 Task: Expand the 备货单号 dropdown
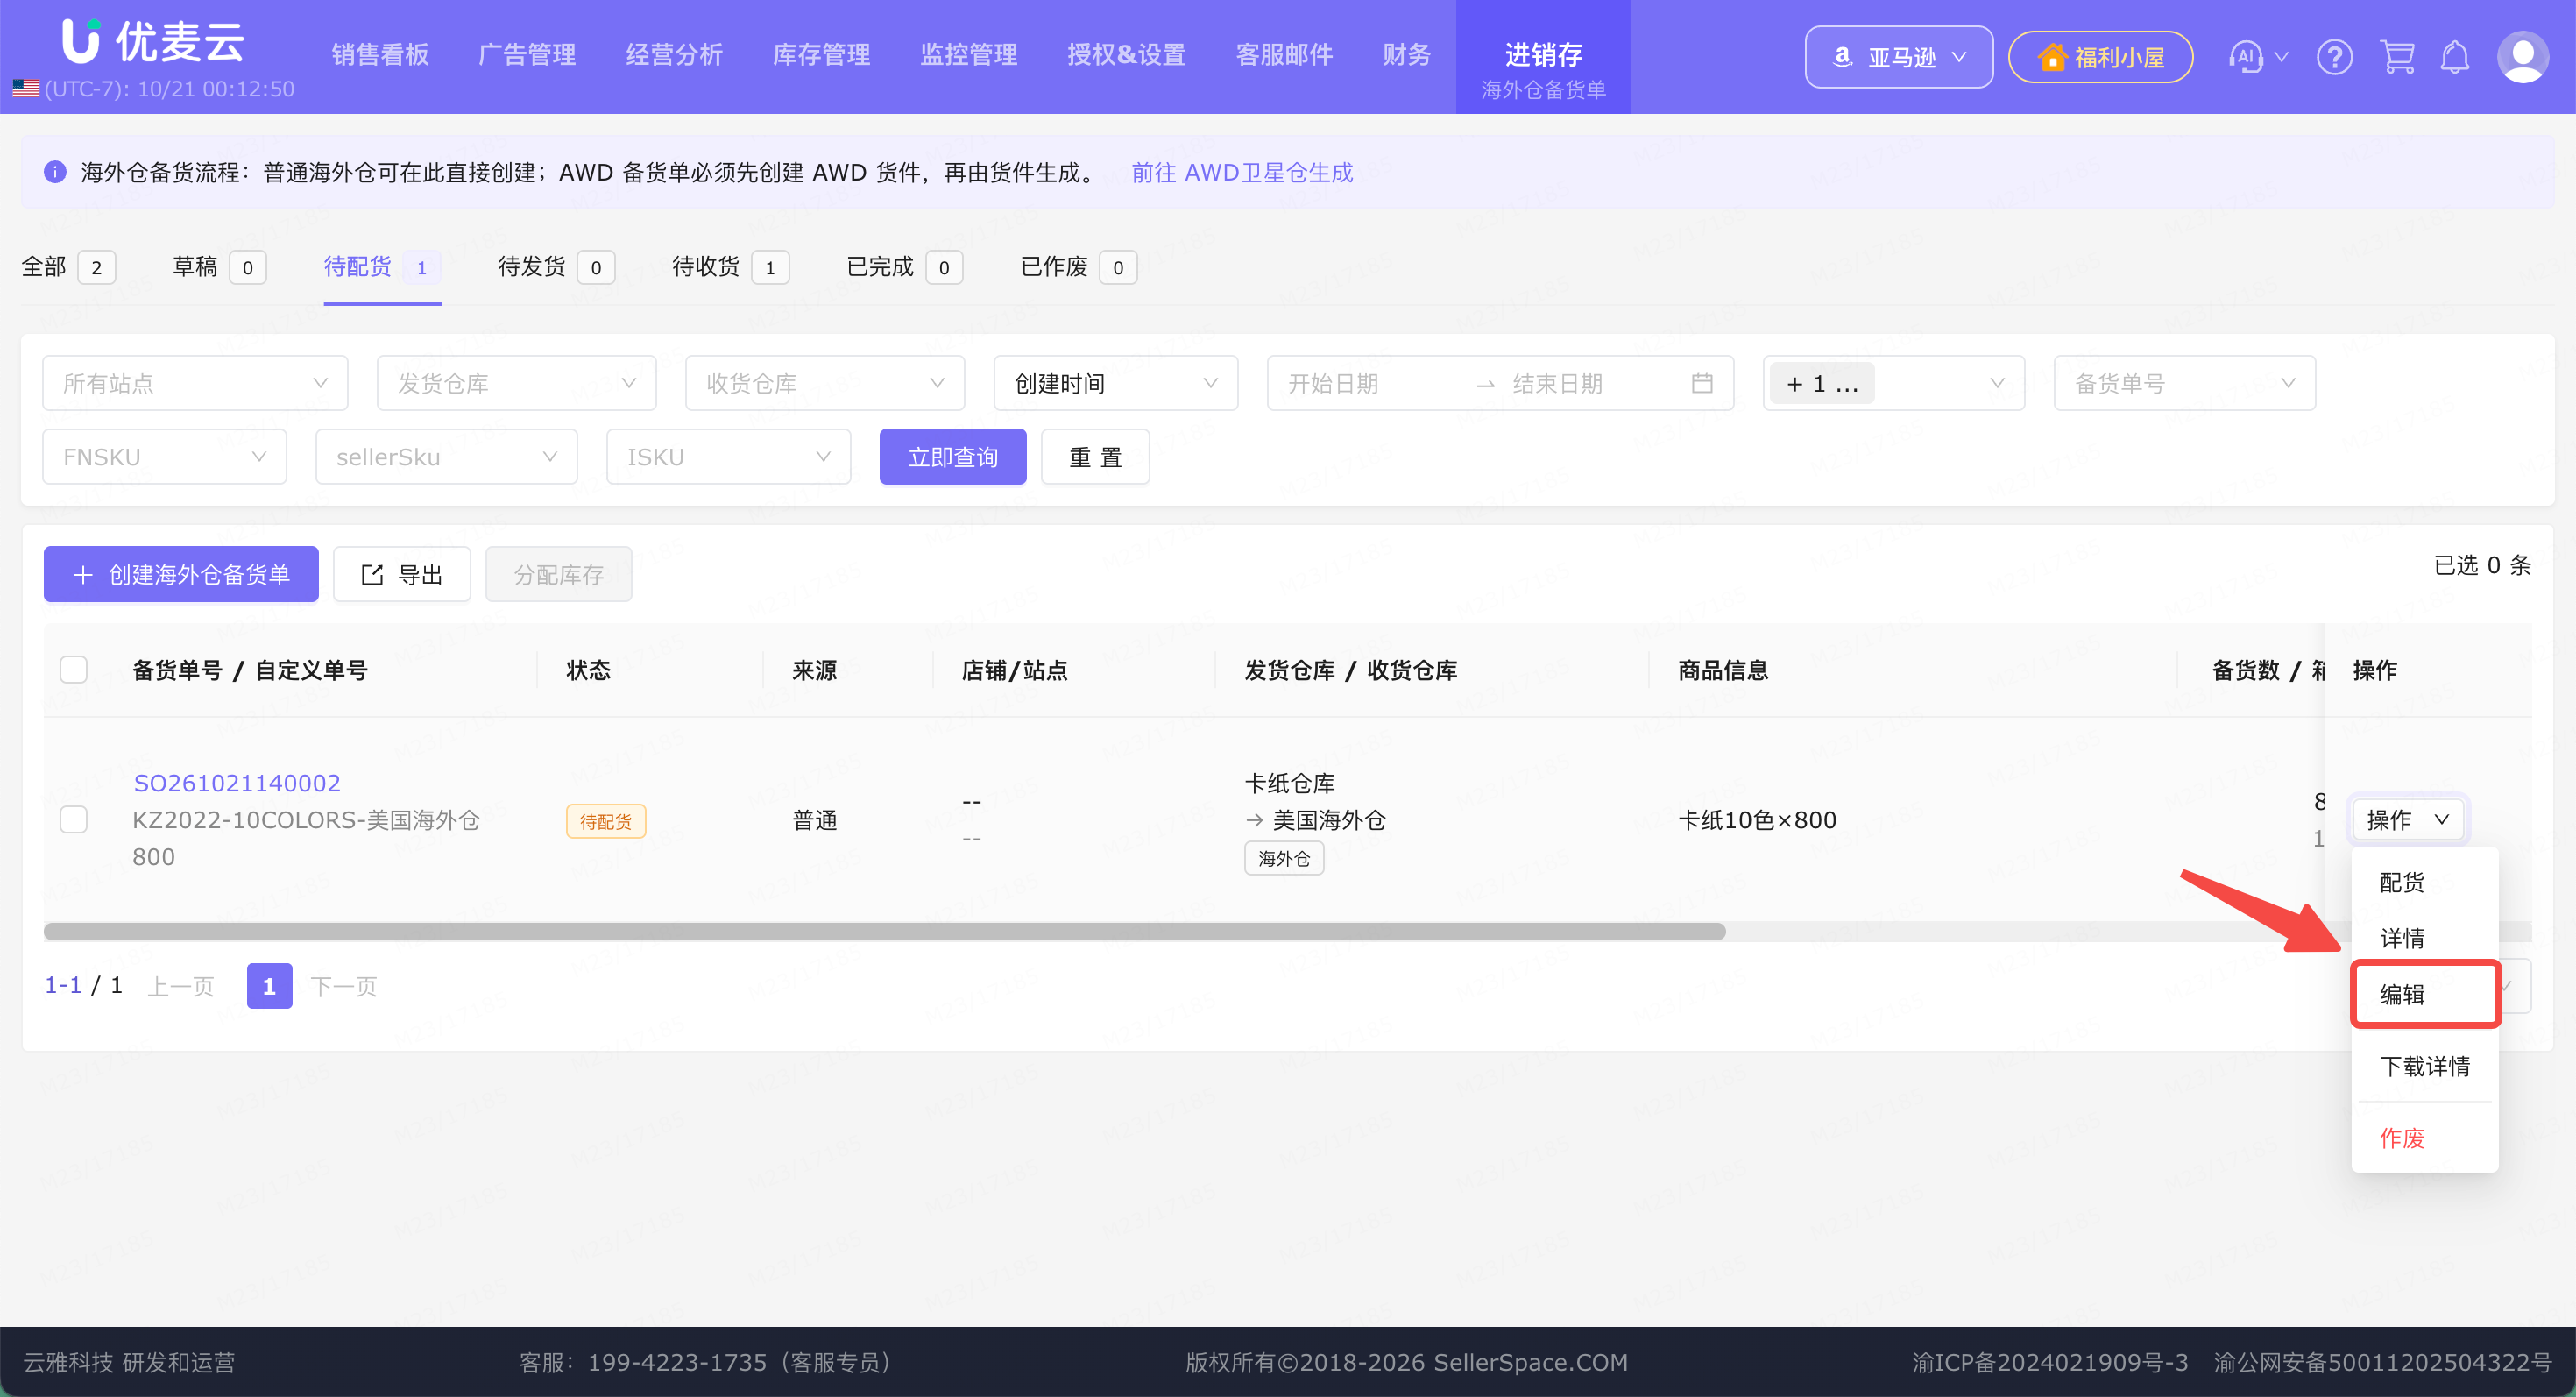pos(2184,383)
